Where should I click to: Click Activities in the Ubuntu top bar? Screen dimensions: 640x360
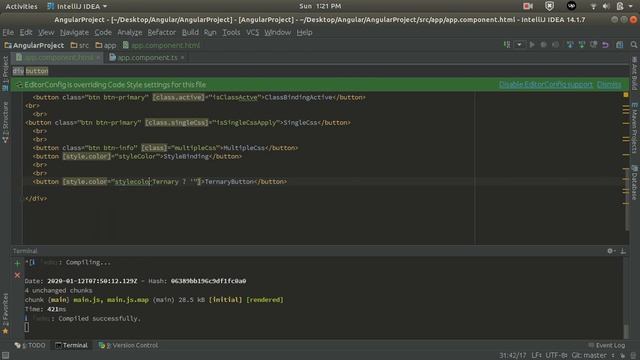pyautogui.click(x=21, y=6)
